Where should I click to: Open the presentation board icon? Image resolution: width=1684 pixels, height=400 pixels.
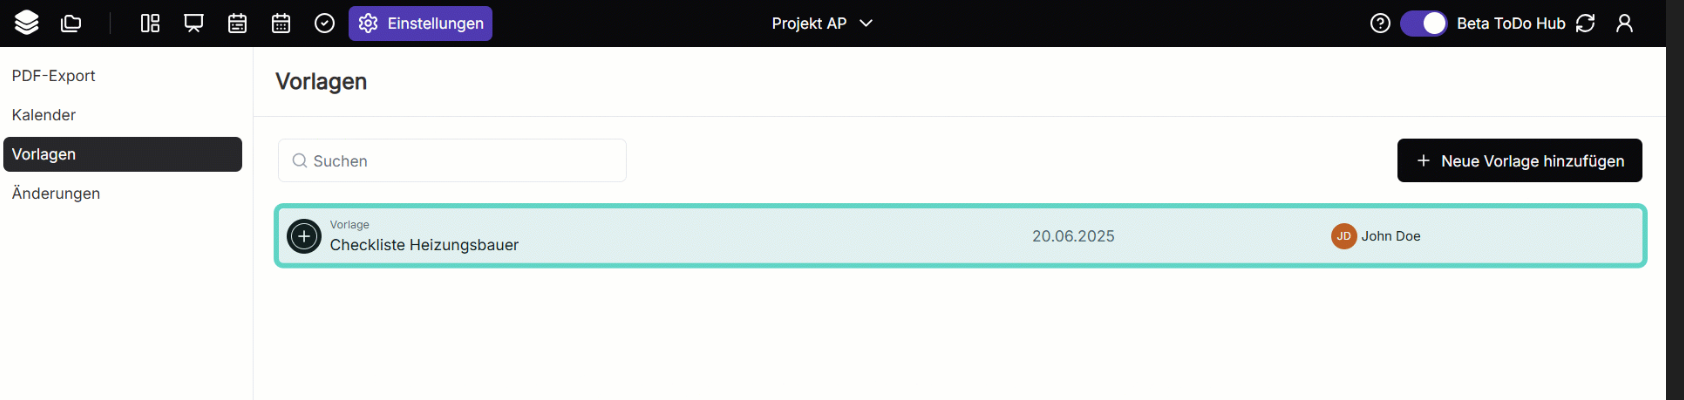coord(194,23)
